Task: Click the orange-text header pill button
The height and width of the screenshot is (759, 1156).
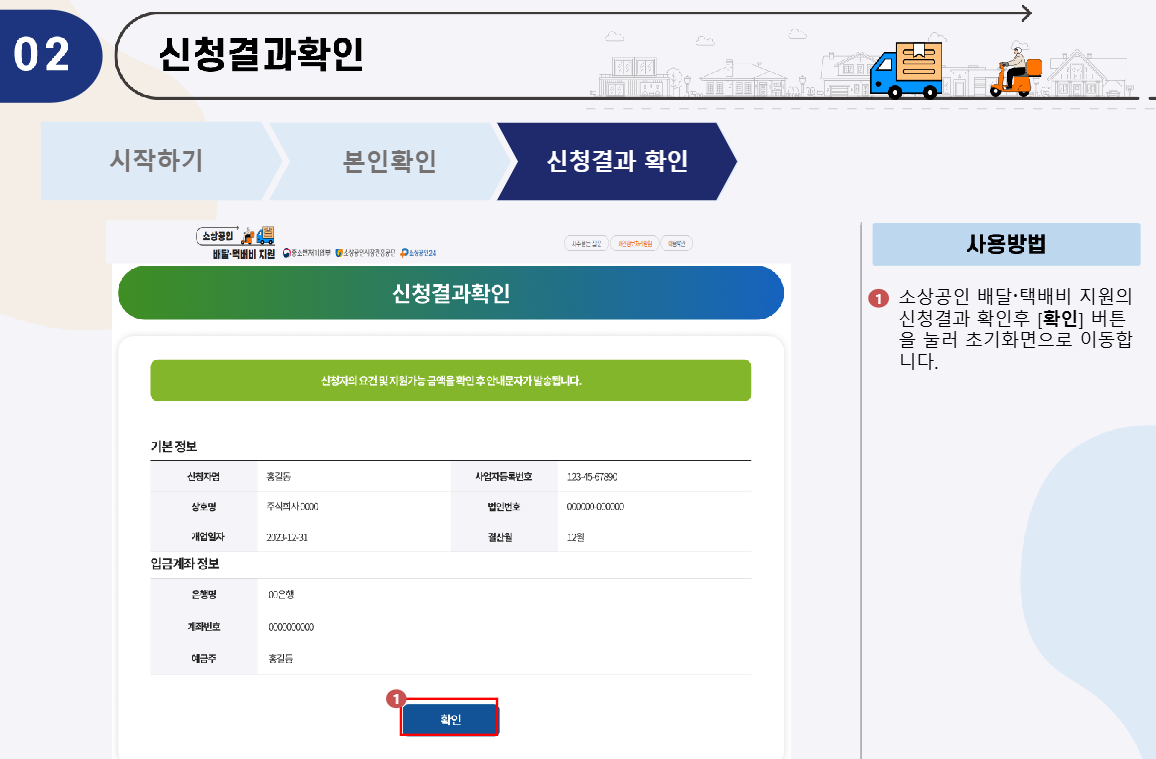Action: coord(635,243)
